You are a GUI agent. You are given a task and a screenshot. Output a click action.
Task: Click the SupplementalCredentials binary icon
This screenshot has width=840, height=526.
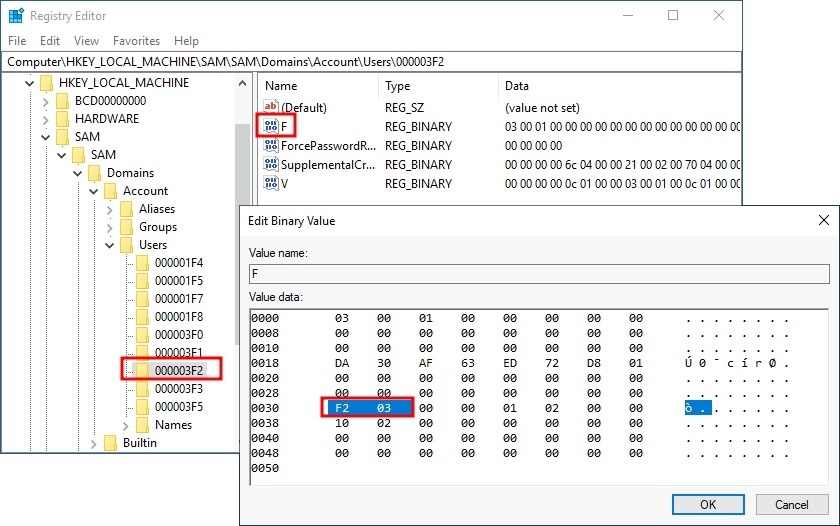270,165
